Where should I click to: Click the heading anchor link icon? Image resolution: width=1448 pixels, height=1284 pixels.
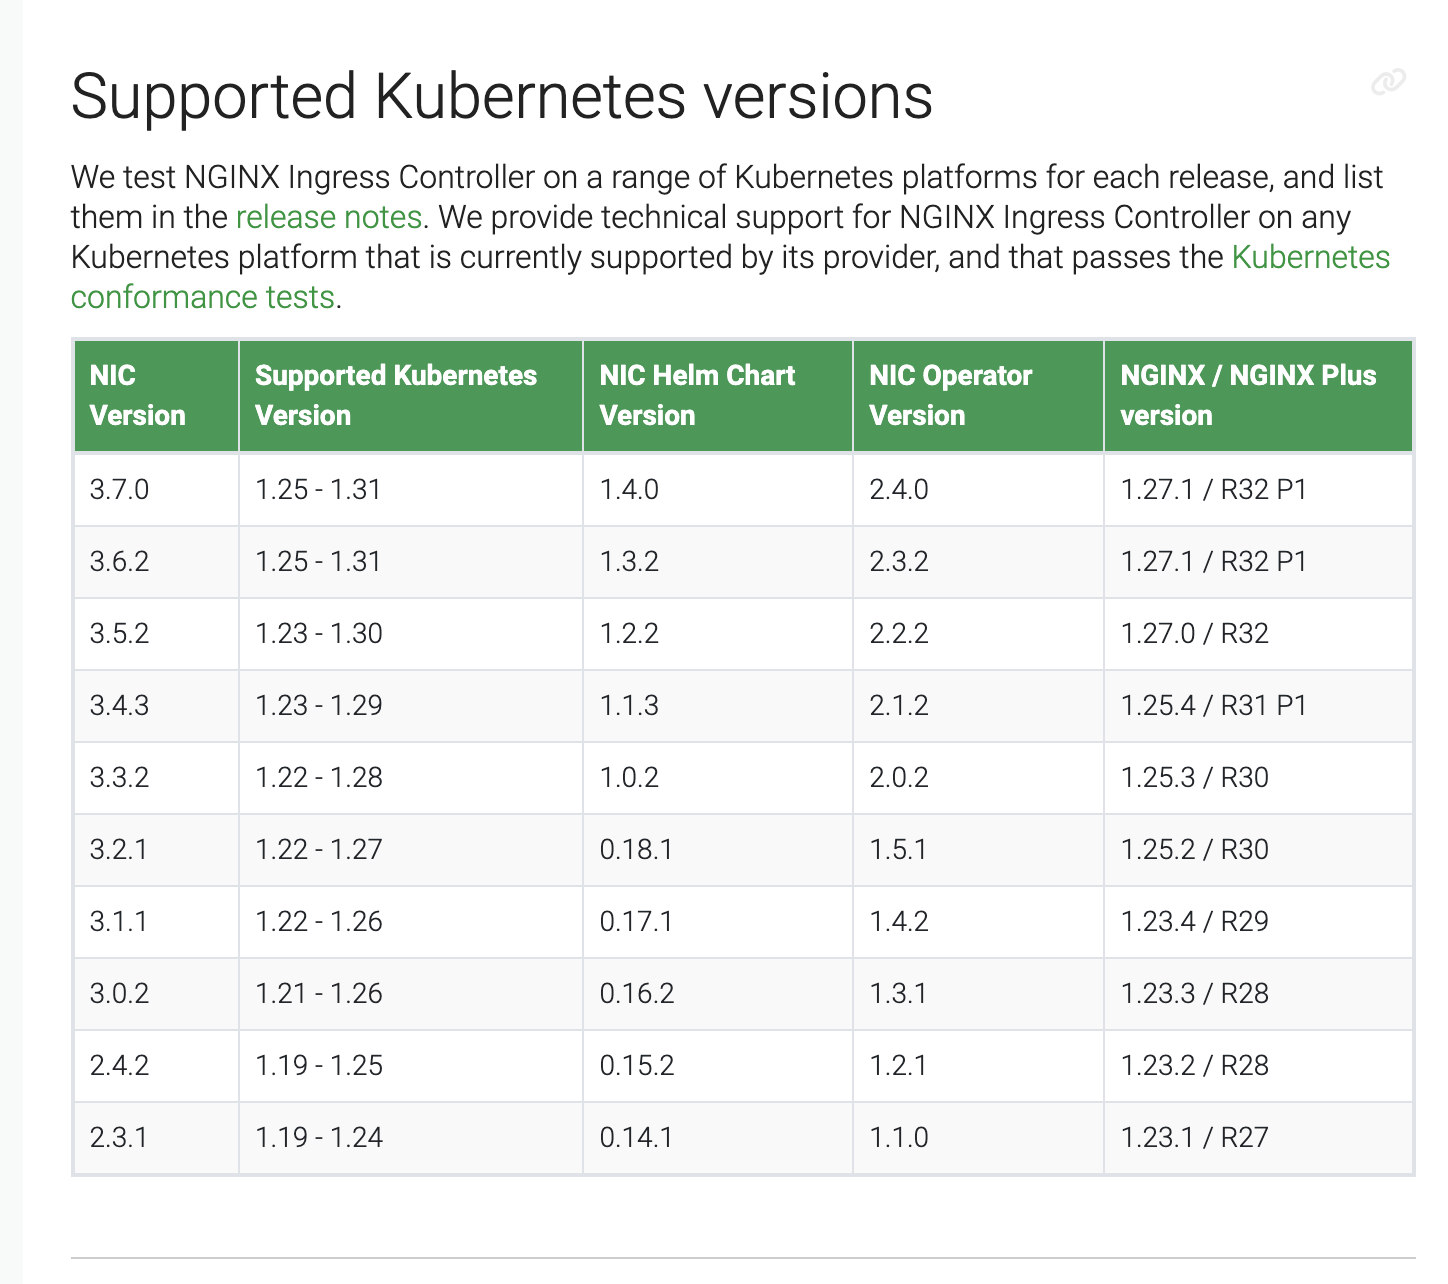(1389, 83)
